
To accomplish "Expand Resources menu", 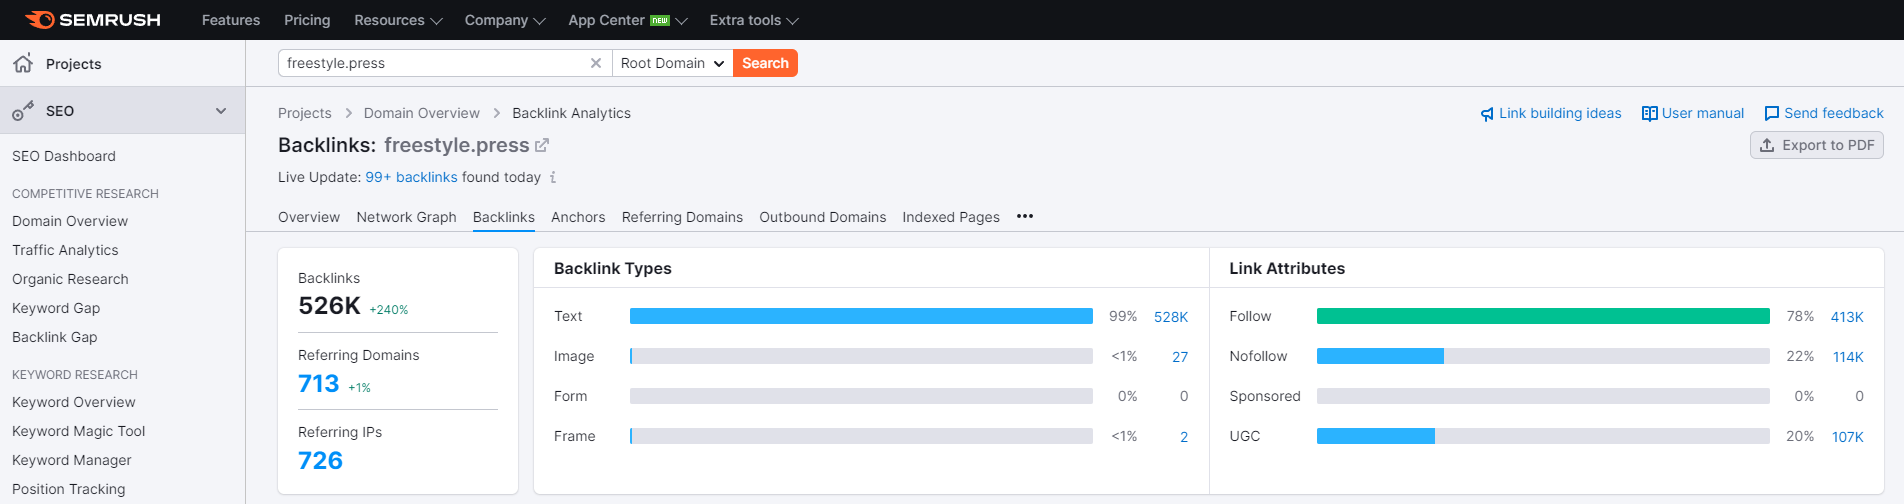I will 398,20.
